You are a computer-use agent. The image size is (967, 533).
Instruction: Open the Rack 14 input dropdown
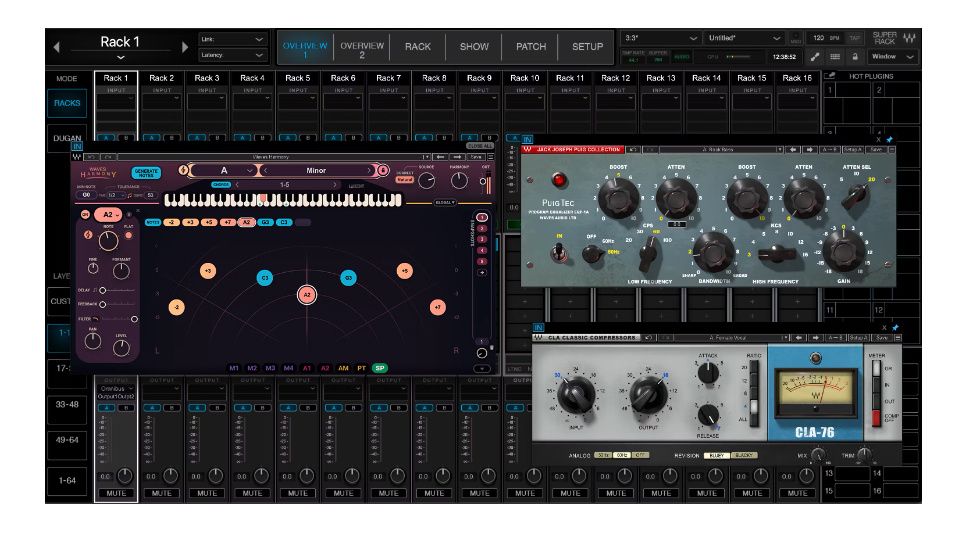[707, 101]
